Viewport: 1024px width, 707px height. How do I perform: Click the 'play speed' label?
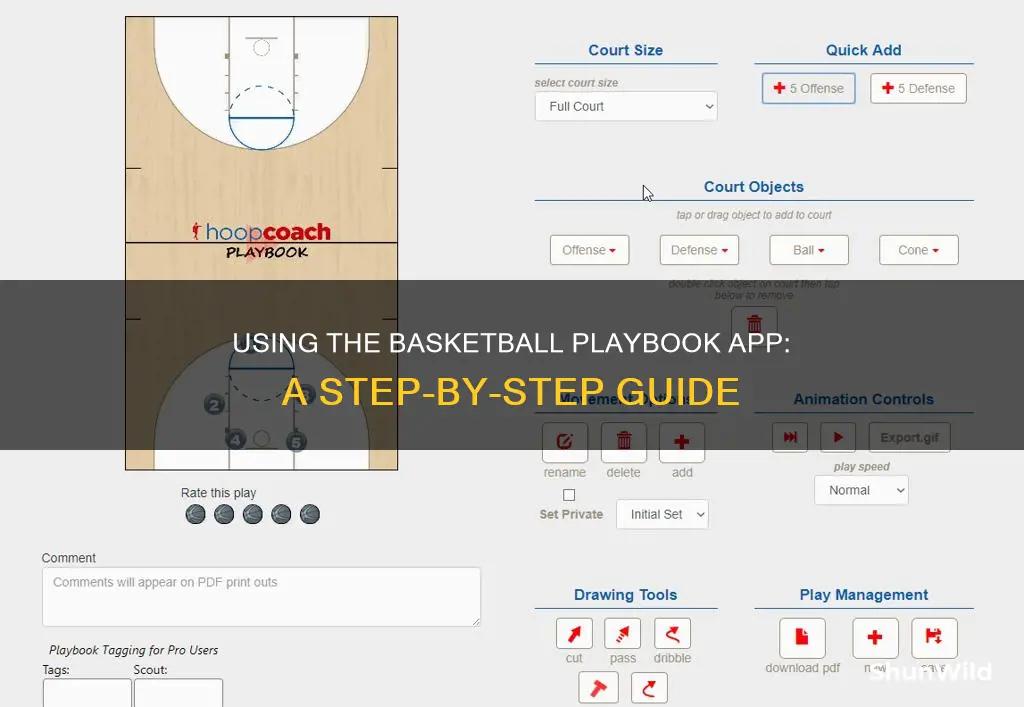coord(861,467)
